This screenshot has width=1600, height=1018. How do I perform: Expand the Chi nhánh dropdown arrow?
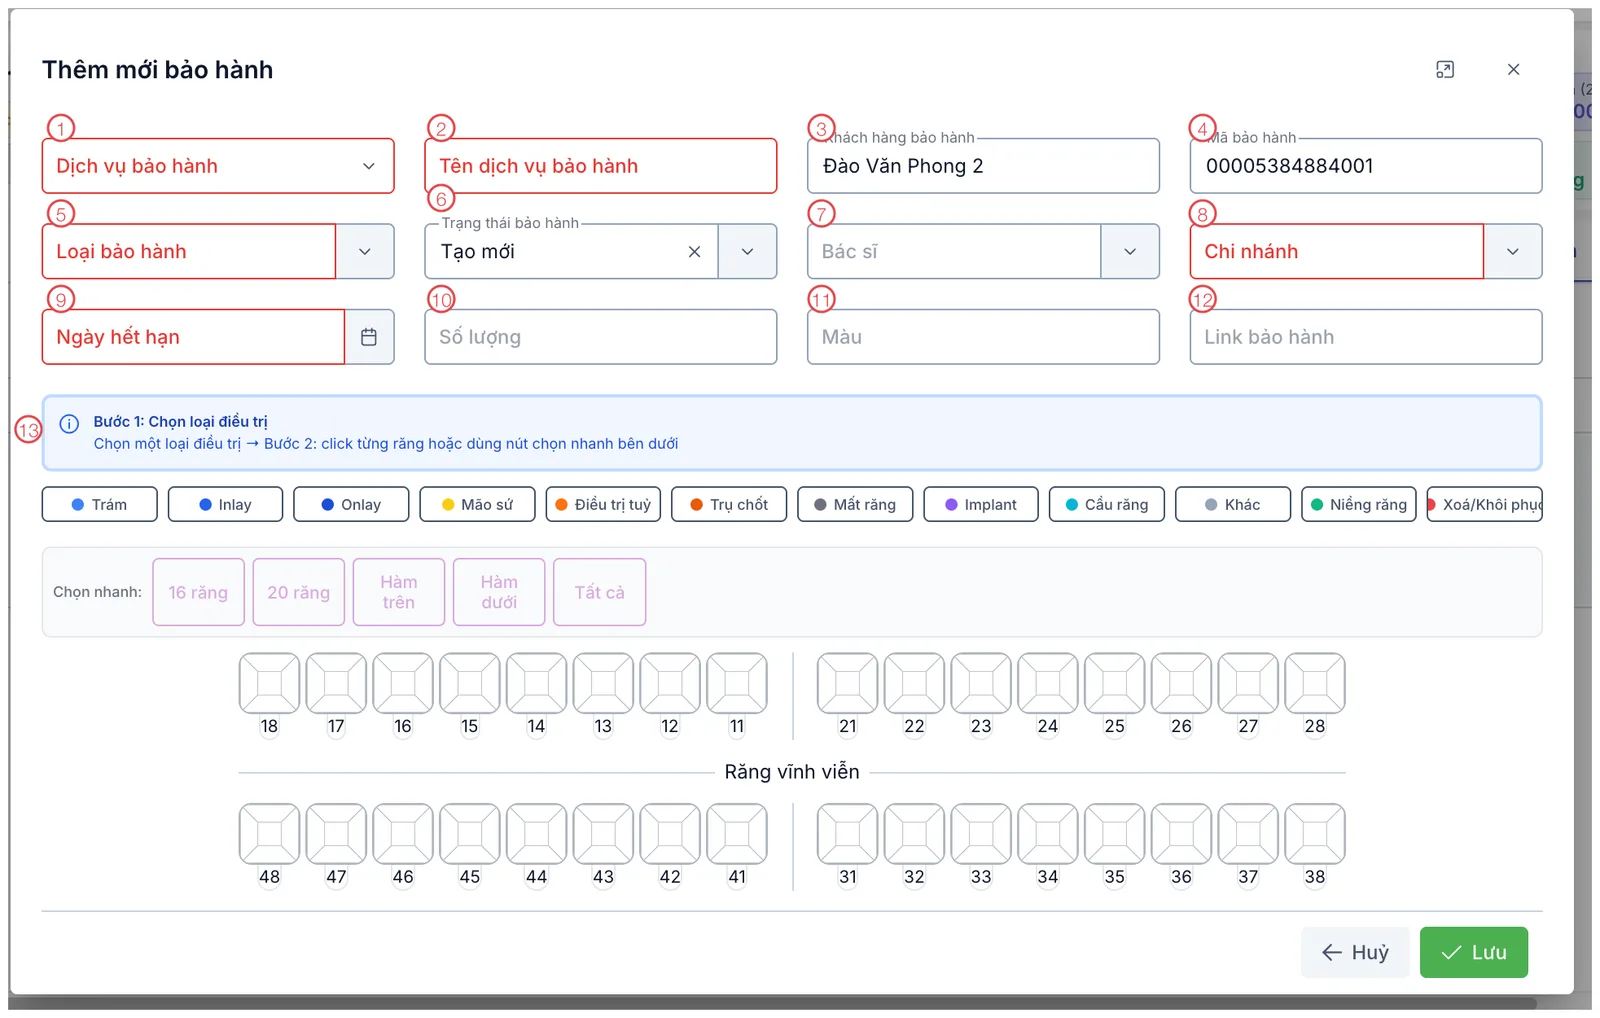coord(1513,252)
